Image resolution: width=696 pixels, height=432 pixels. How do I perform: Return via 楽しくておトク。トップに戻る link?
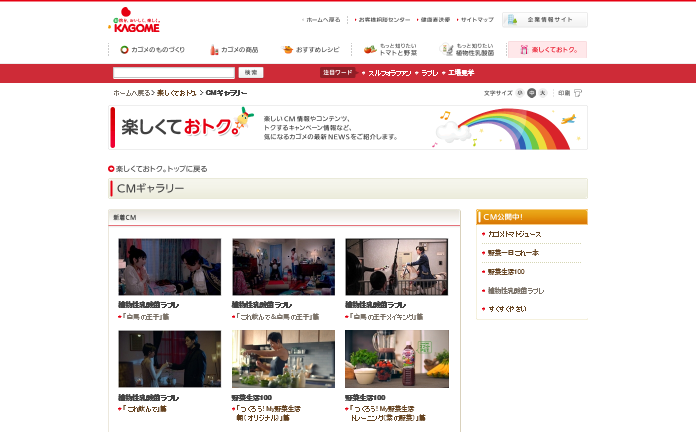[162, 169]
